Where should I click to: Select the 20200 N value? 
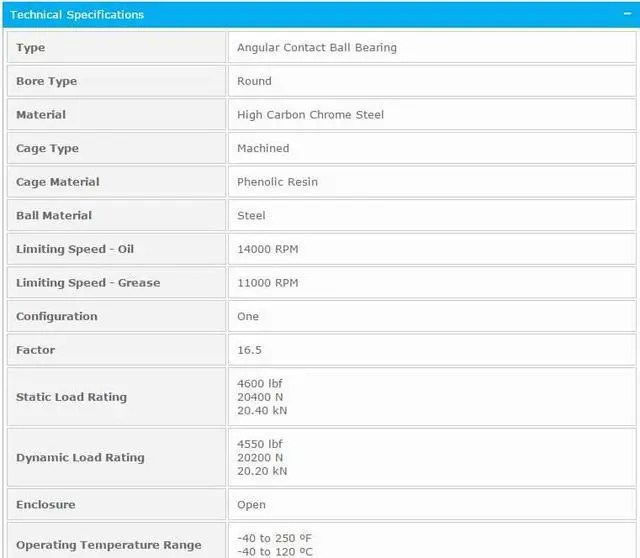260,458
